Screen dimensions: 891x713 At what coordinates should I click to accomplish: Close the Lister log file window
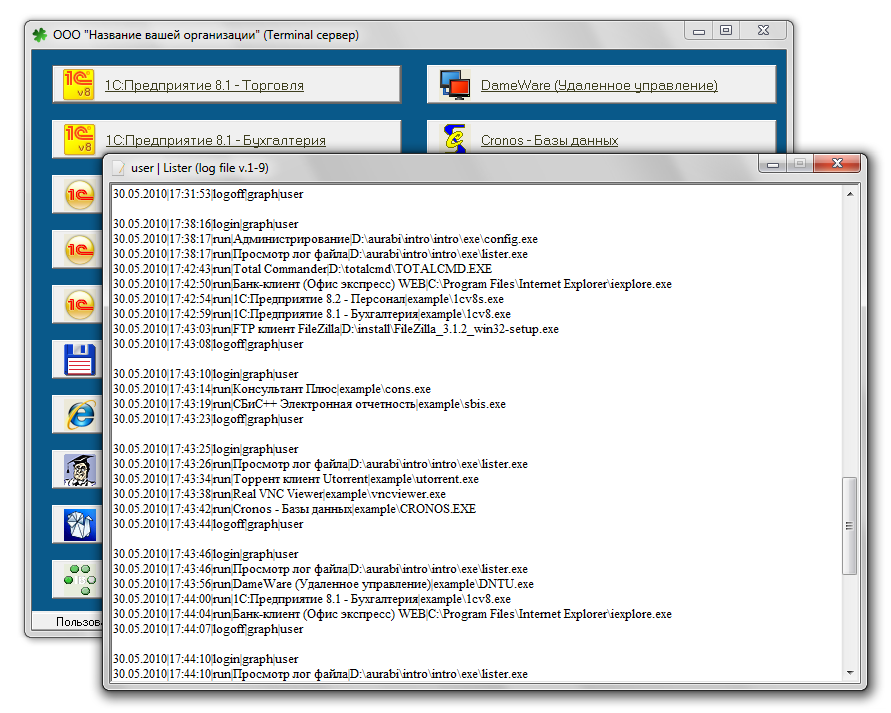pyautogui.click(x=837, y=164)
